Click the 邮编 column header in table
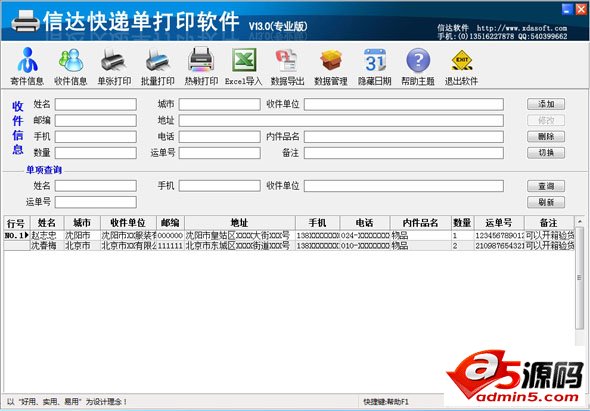 coord(170,223)
